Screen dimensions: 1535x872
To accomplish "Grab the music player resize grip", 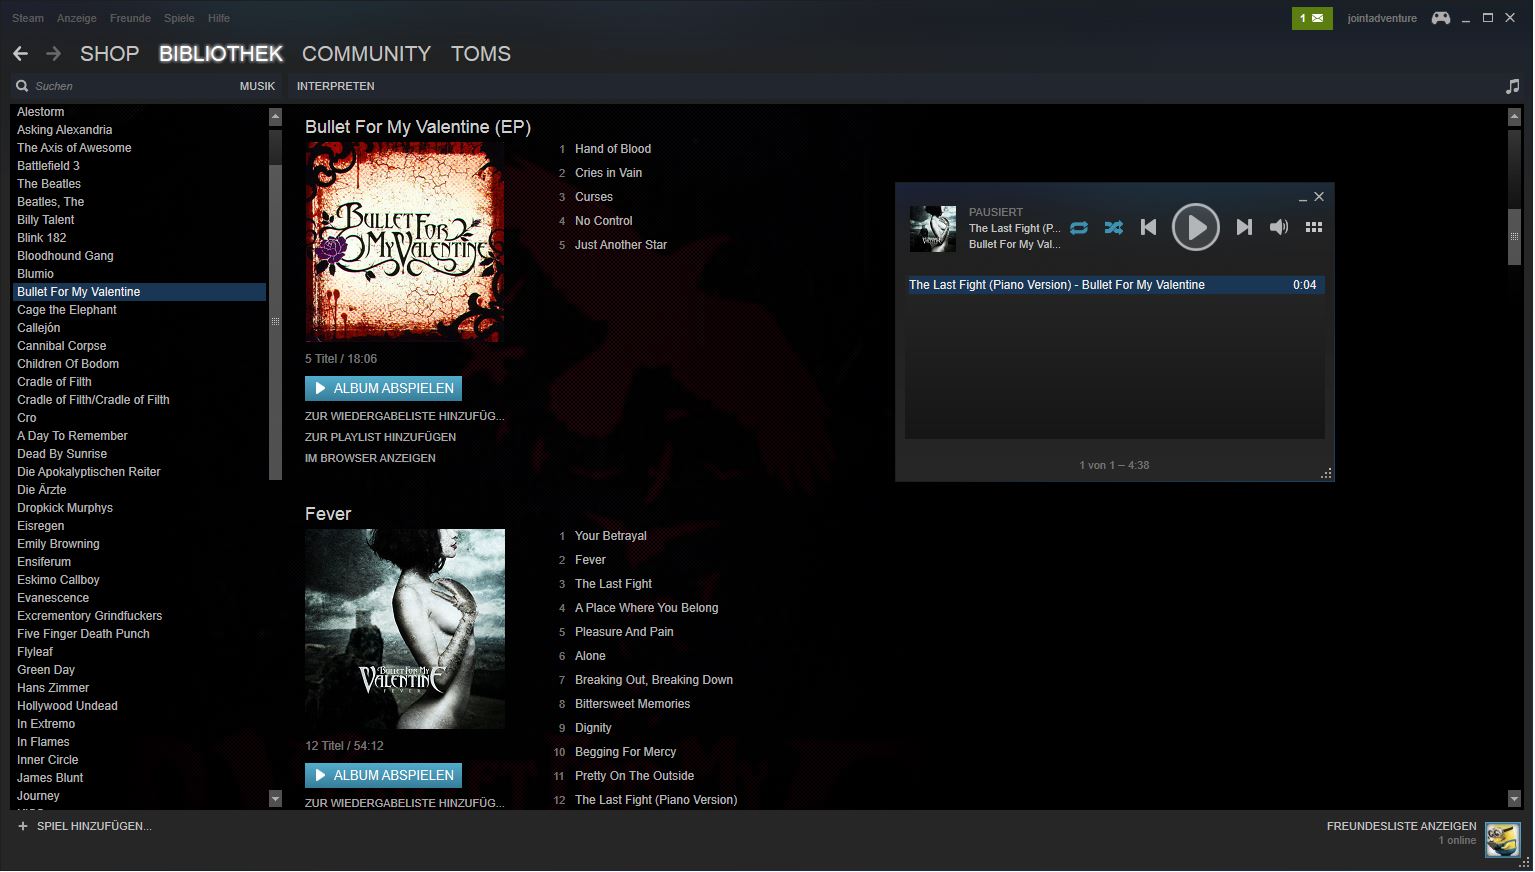I will (1327, 474).
